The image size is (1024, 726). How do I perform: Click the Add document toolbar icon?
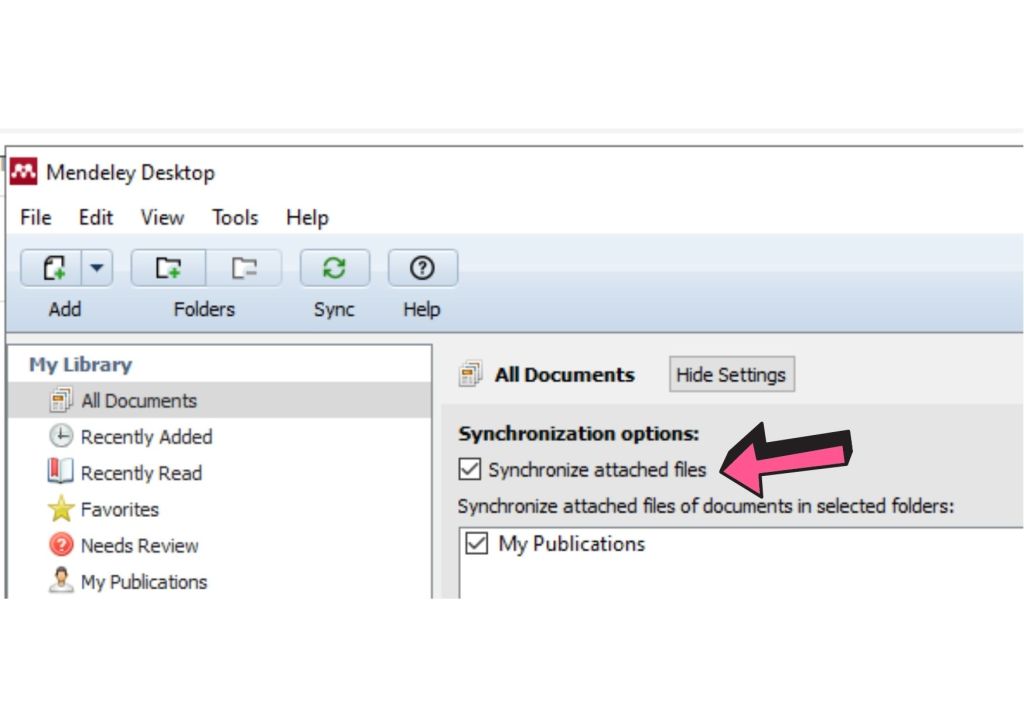pyautogui.click(x=54, y=268)
